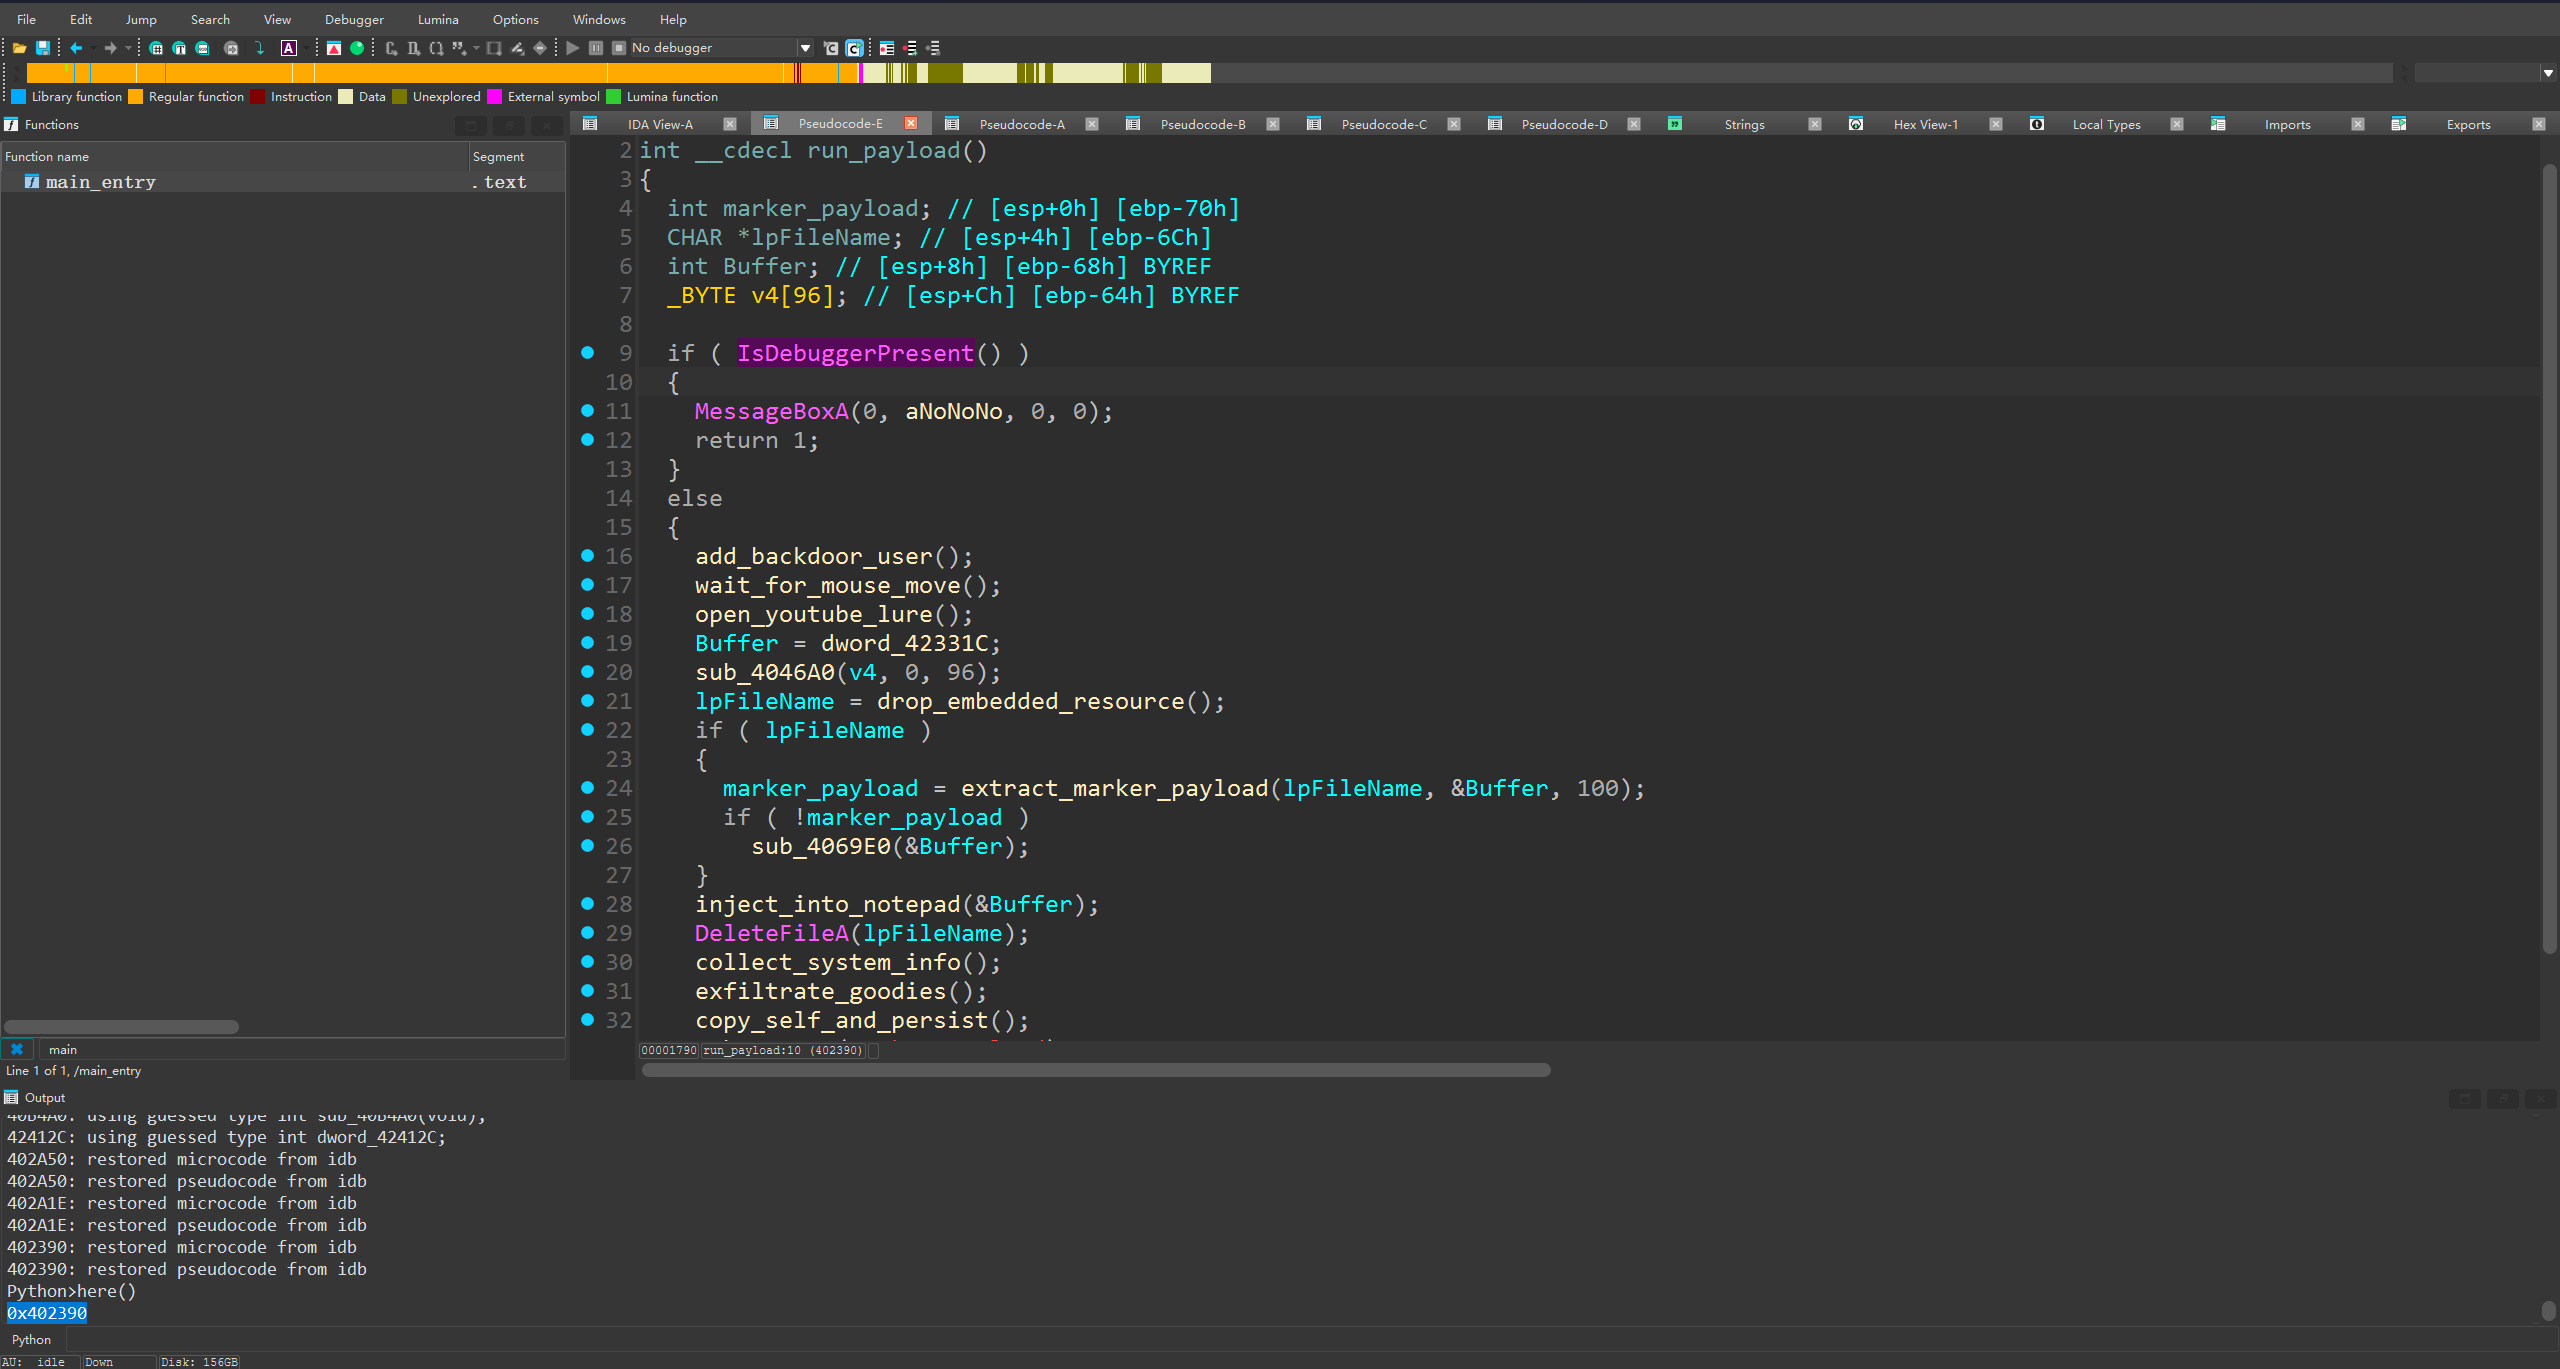
Task: Click the Pause process button
Action: point(596,48)
